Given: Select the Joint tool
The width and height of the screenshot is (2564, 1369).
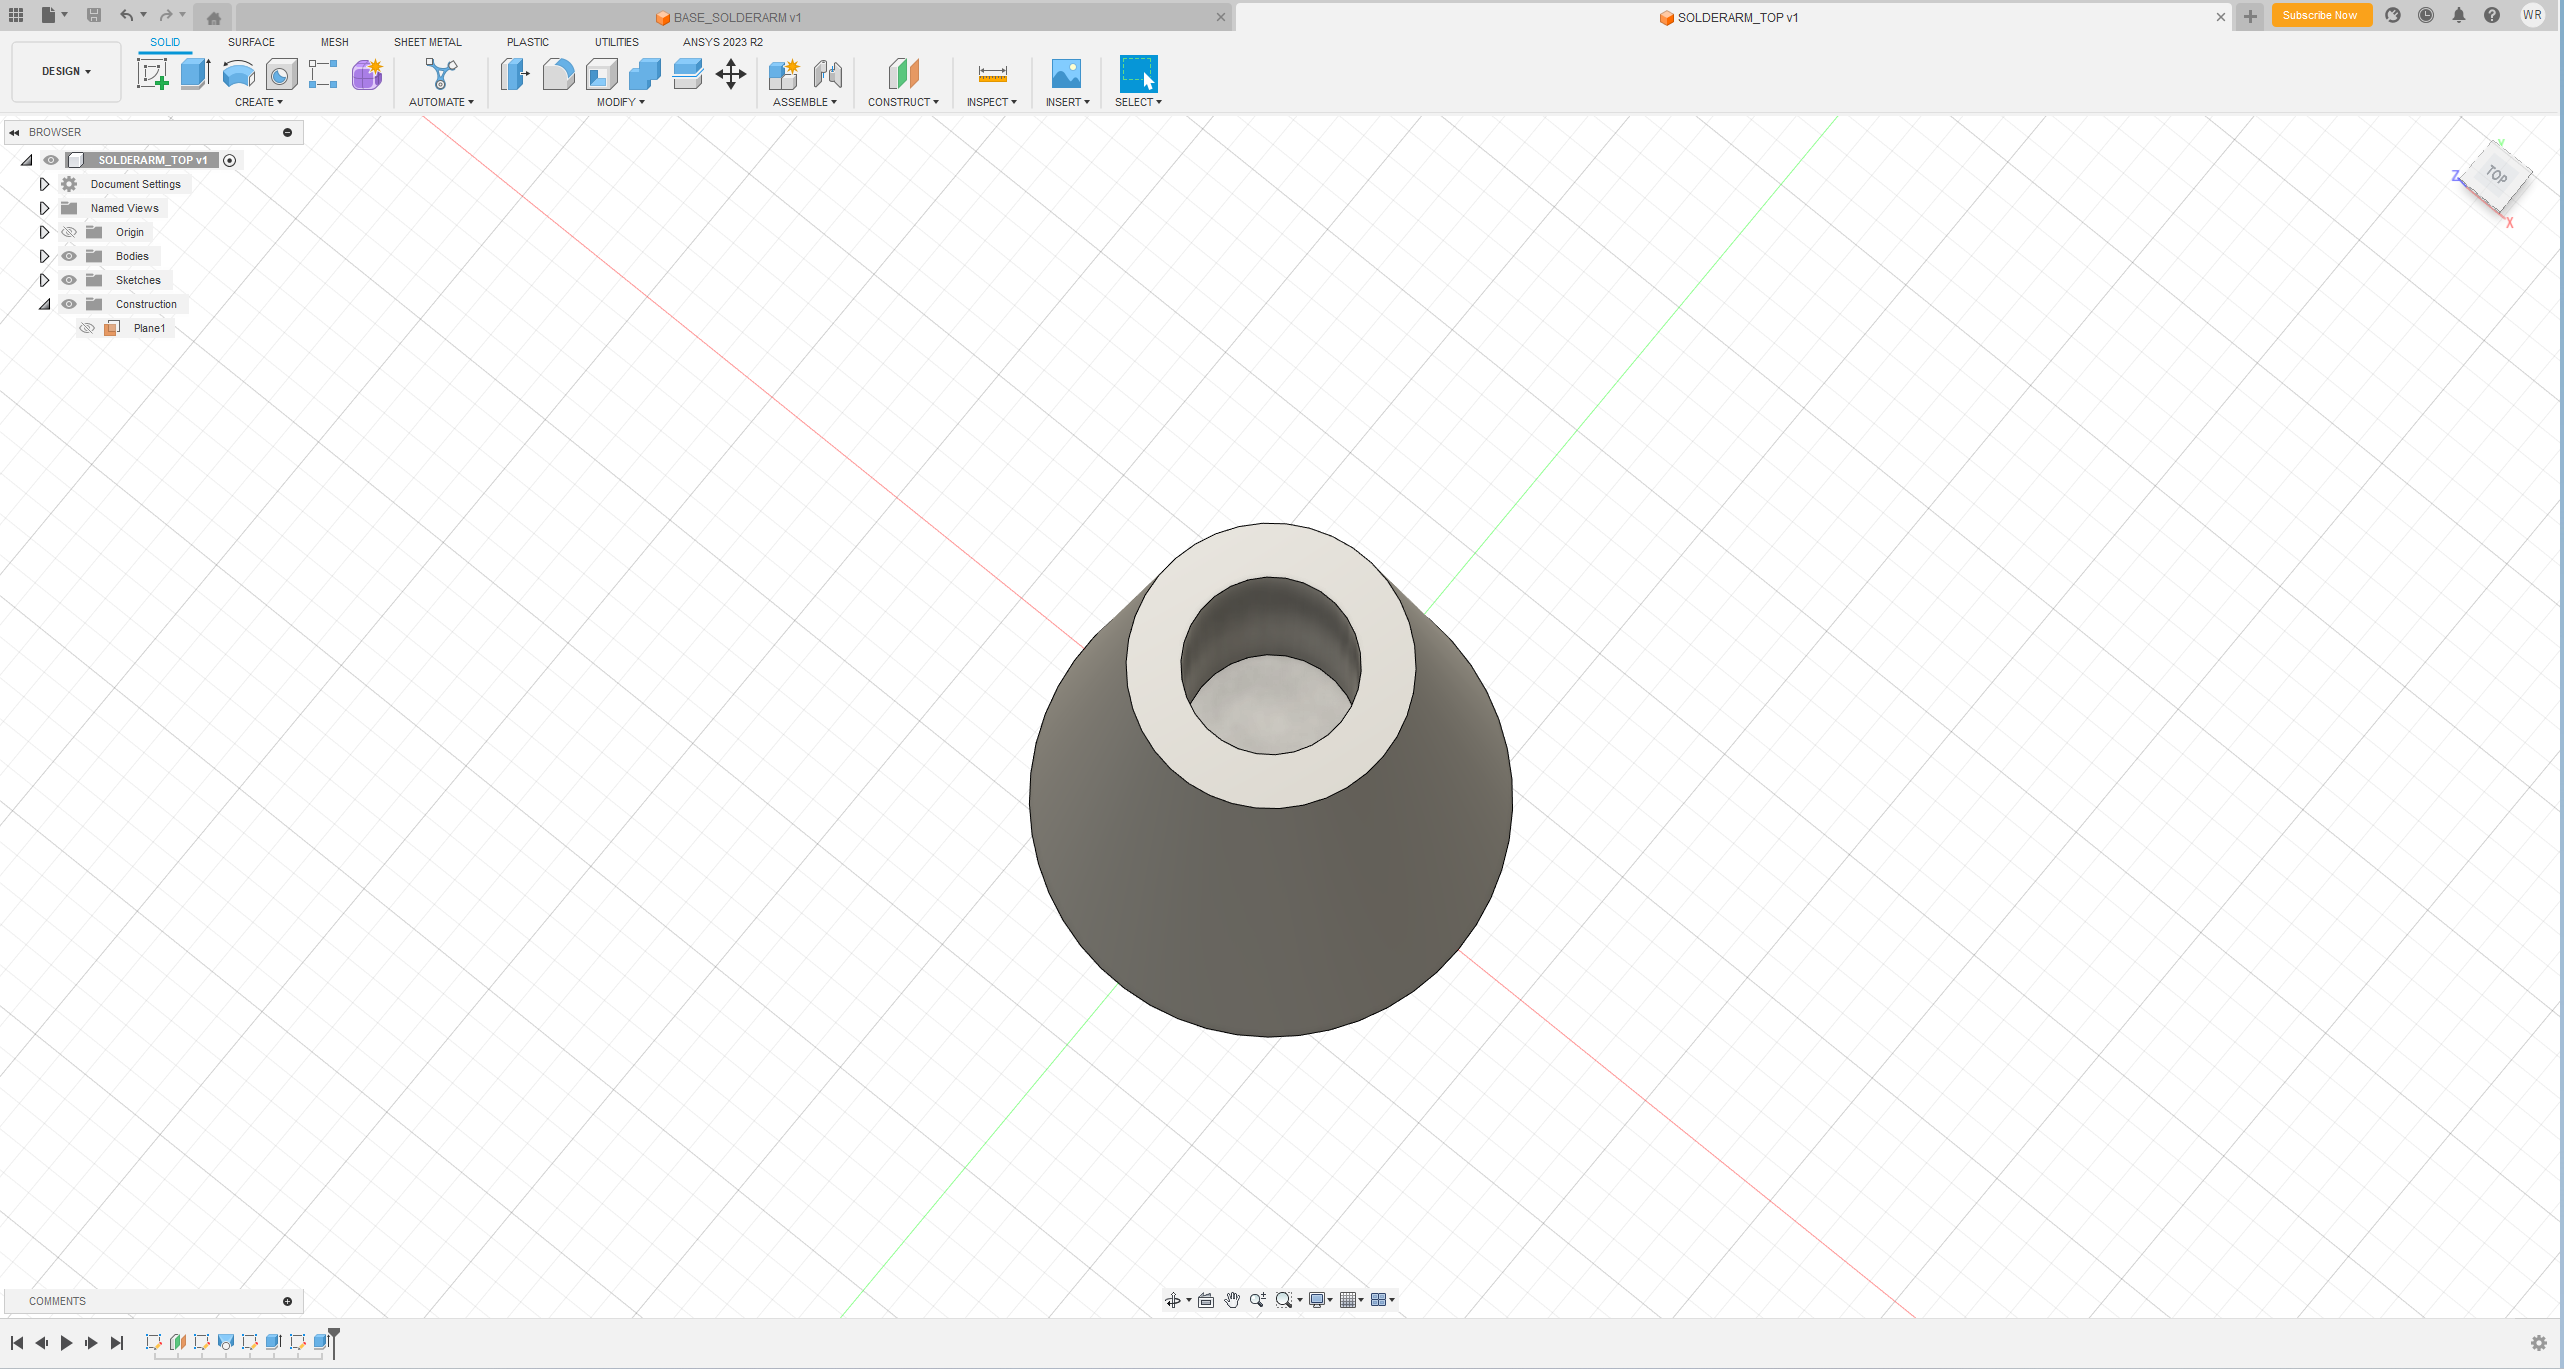Looking at the screenshot, I should 828,73.
